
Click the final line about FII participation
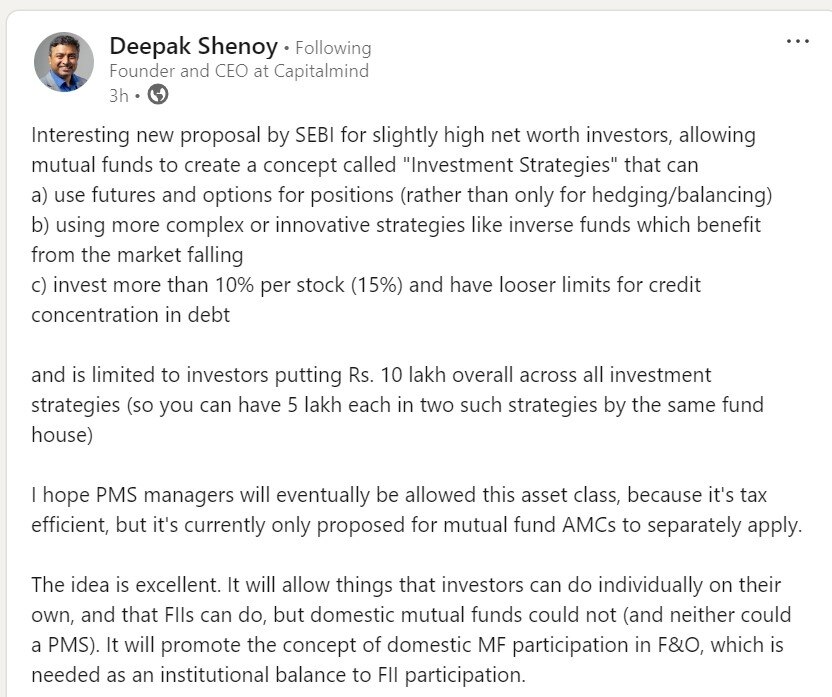pos(279,675)
